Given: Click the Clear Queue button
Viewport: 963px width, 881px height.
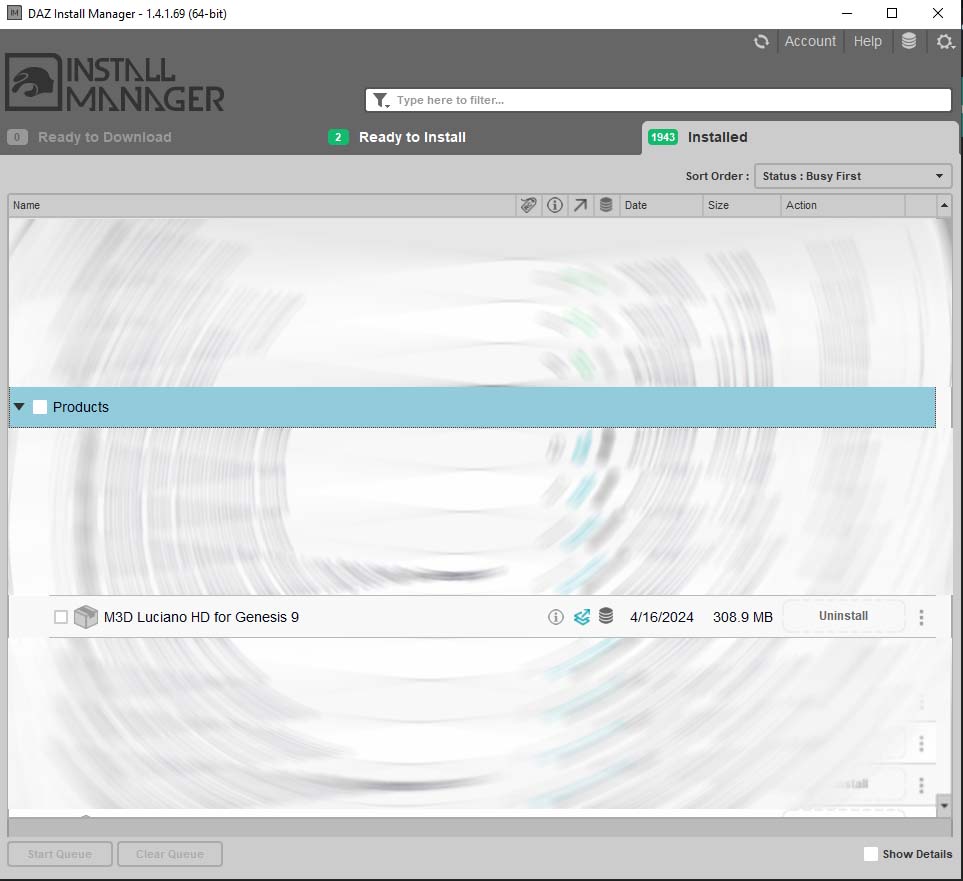Looking at the screenshot, I should point(170,854).
